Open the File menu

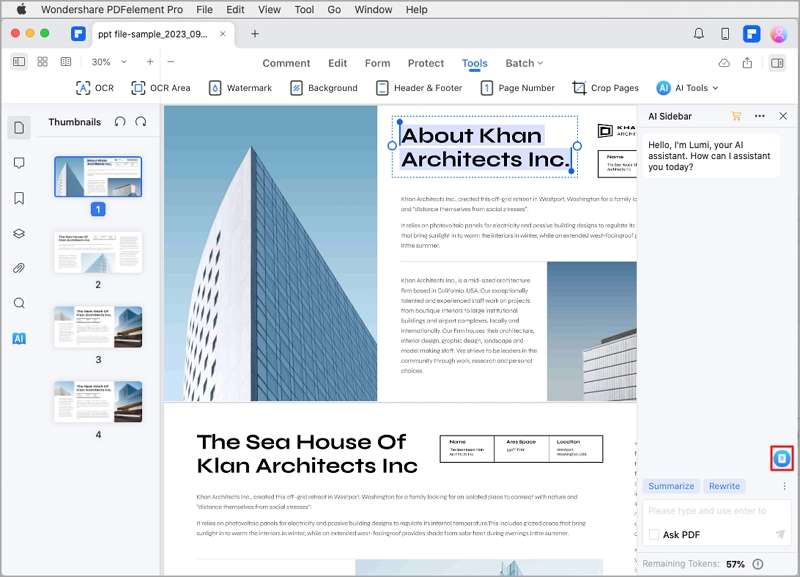(204, 9)
